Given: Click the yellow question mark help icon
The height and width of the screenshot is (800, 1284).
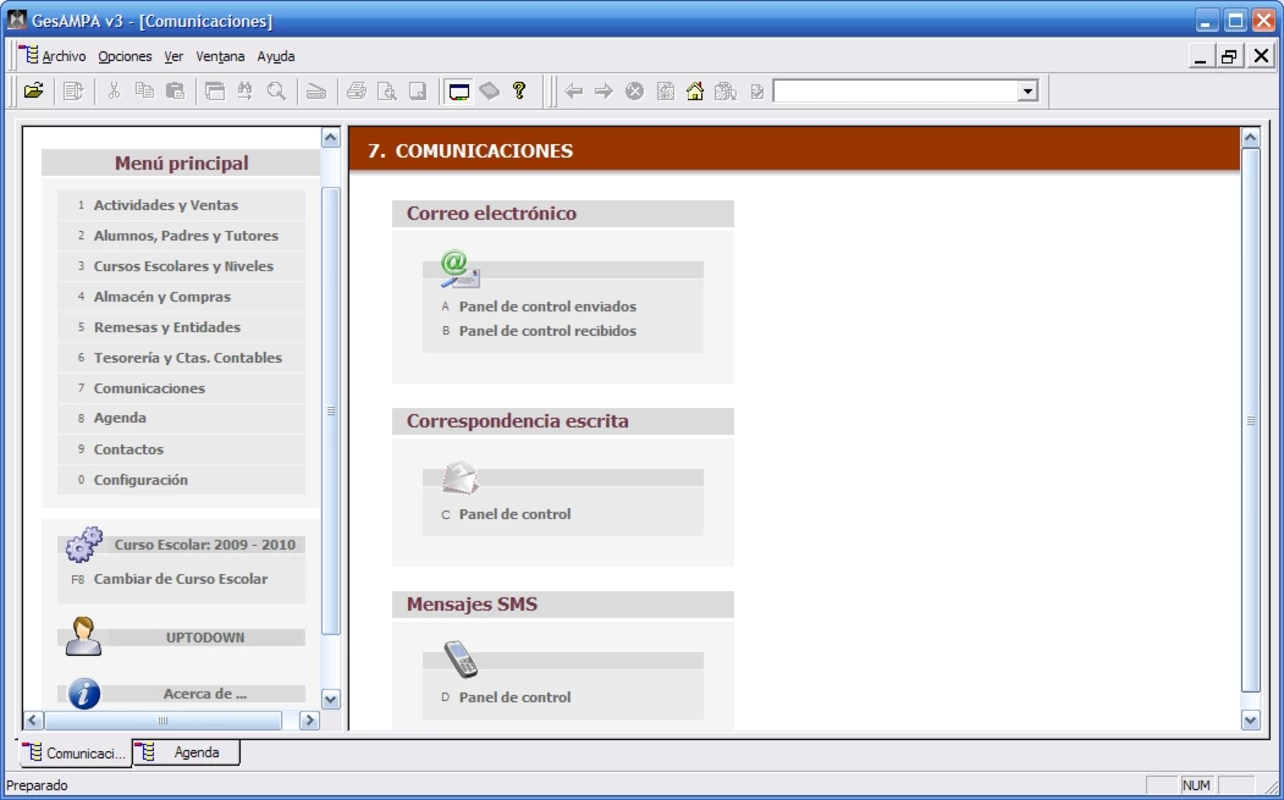Looking at the screenshot, I should tap(519, 91).
